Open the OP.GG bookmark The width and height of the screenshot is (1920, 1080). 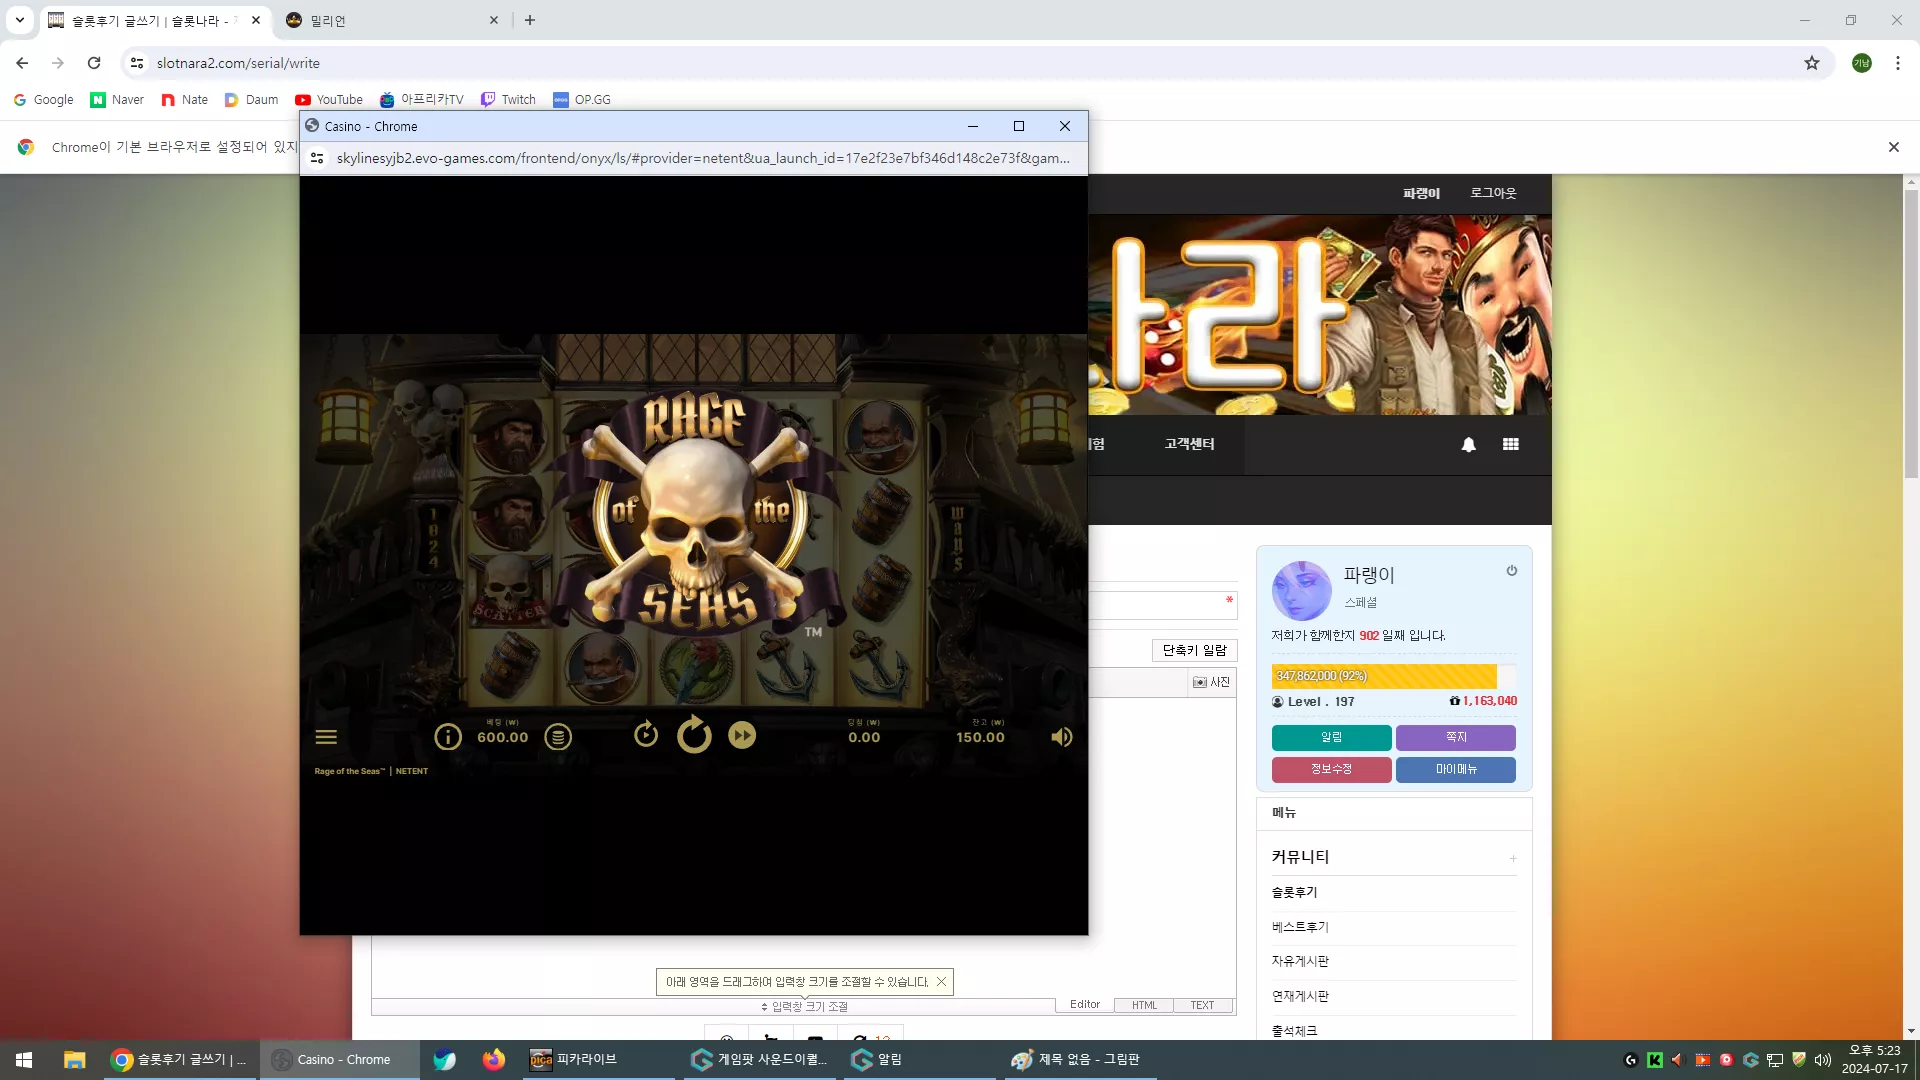click(x=582, y=99)
